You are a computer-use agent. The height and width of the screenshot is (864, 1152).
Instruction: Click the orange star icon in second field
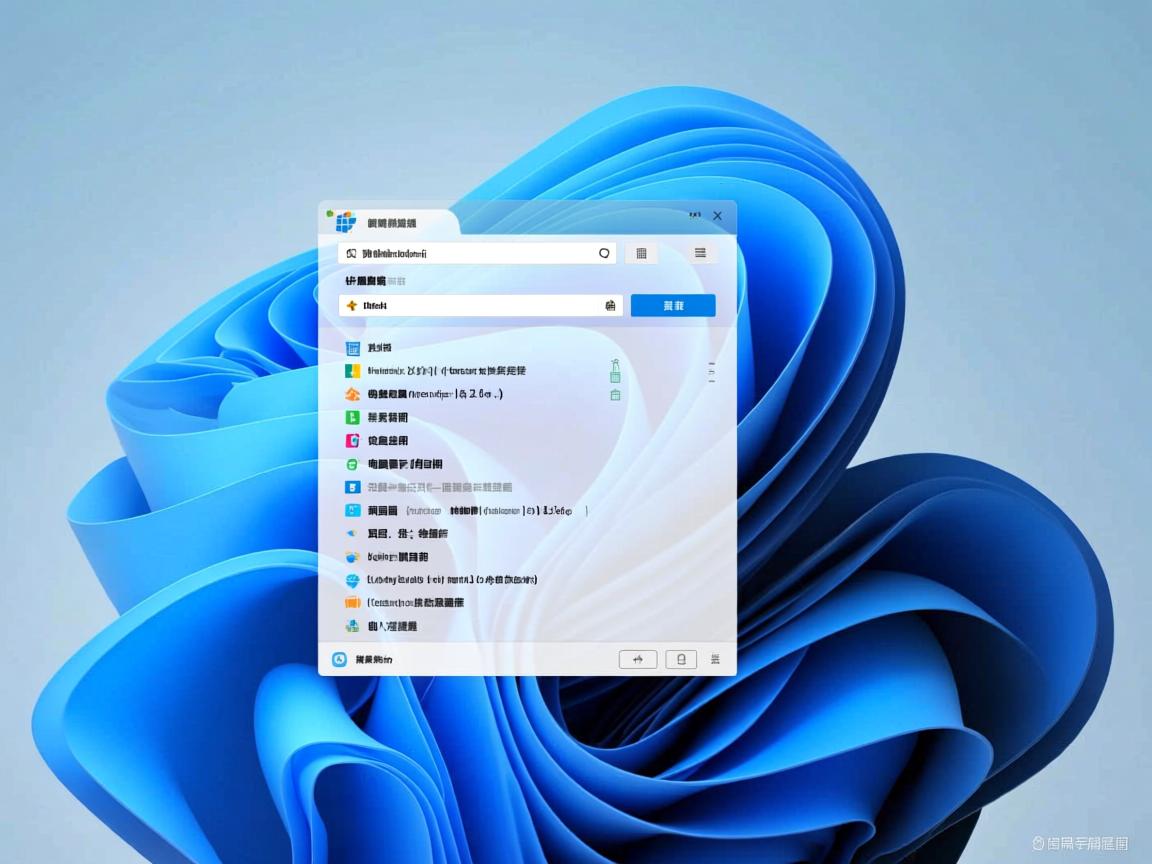tap(351, 306)
